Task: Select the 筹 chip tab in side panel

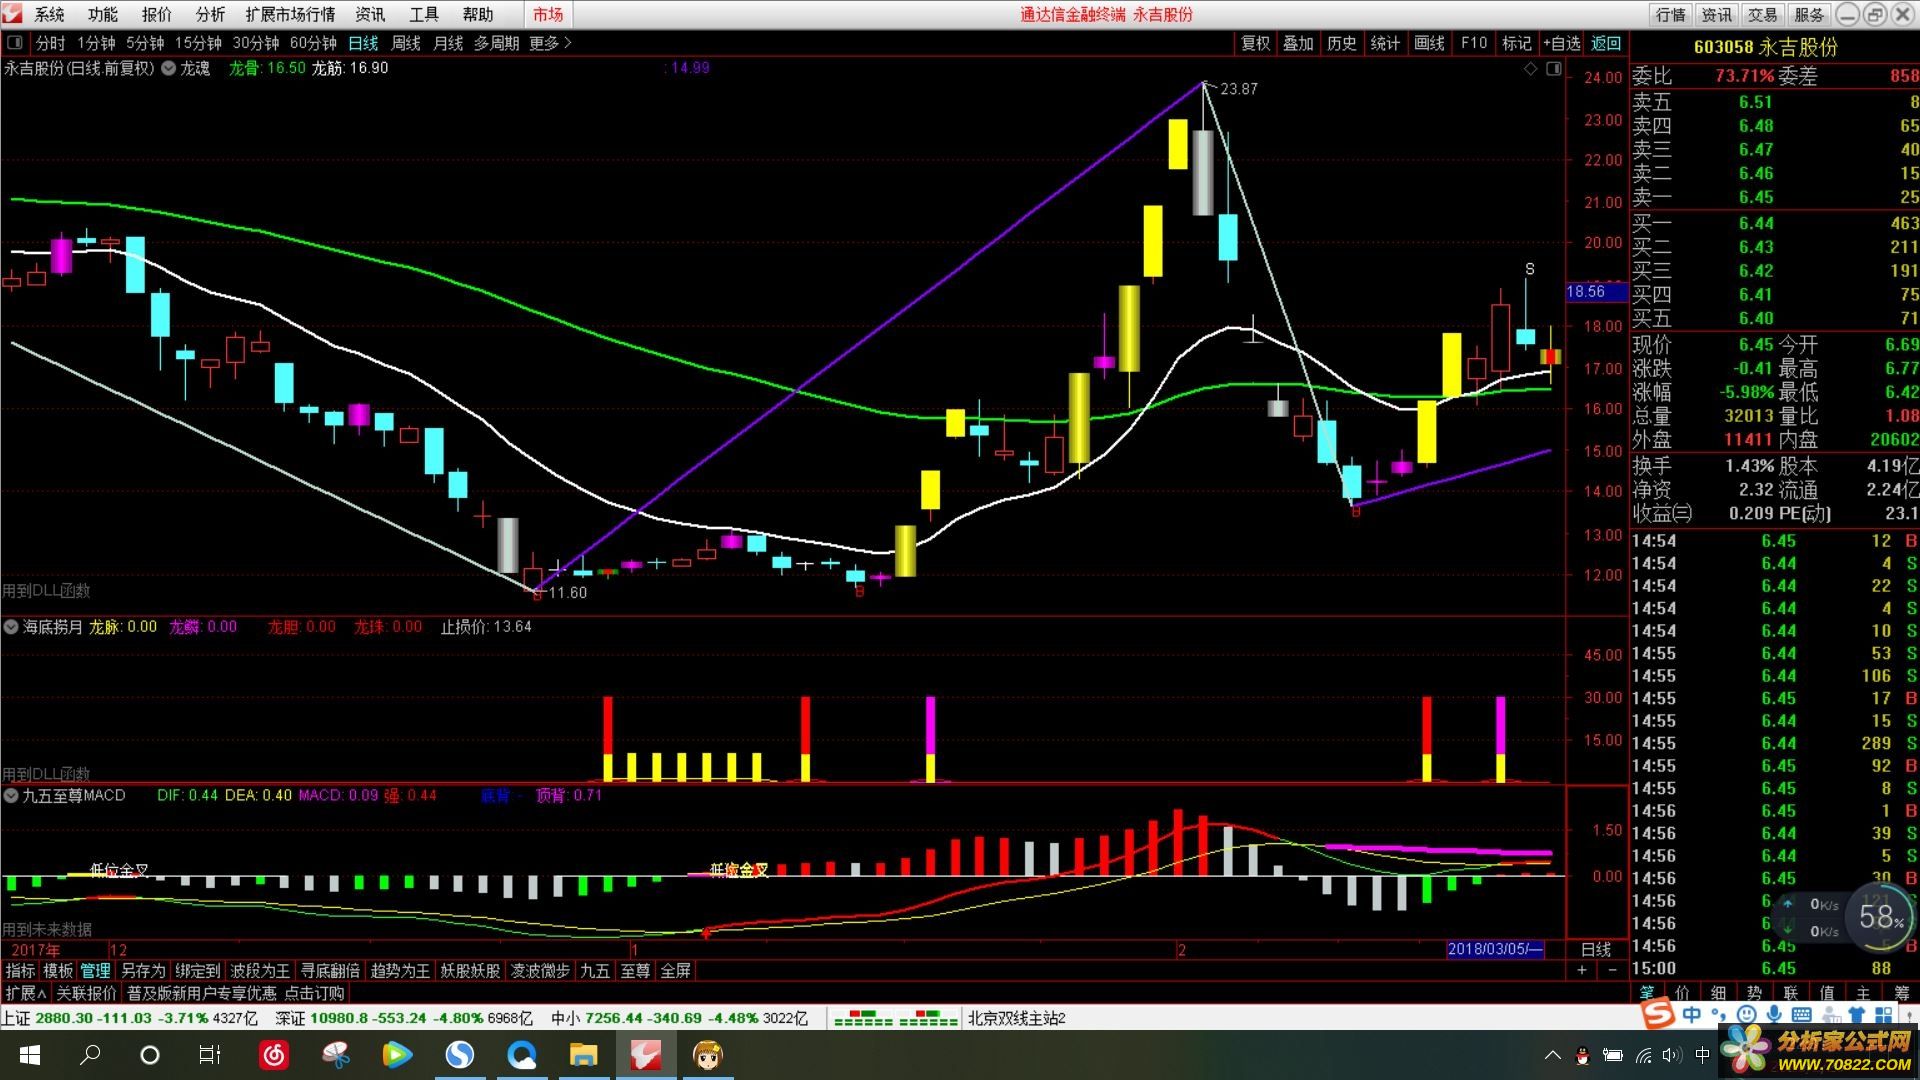Action: 1901,992
